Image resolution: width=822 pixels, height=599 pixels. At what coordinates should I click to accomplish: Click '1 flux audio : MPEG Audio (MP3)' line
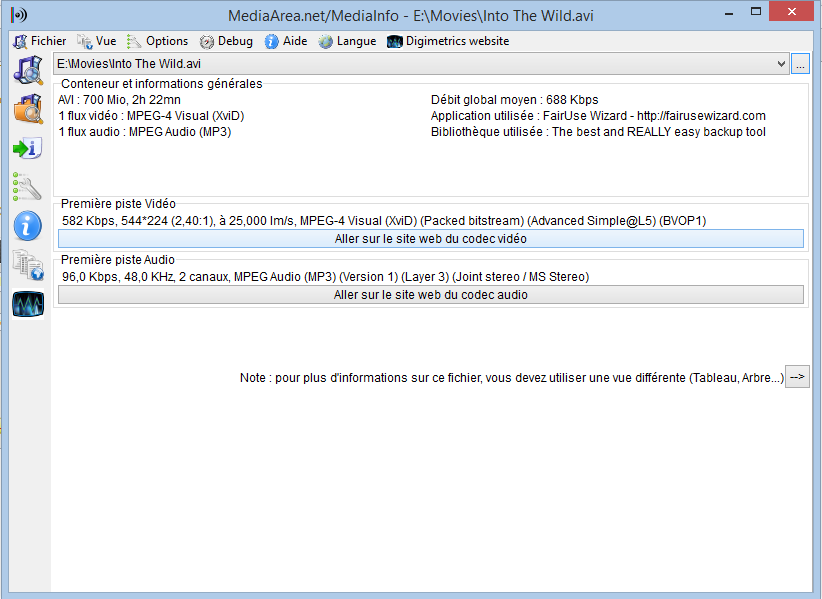[145, 132]
